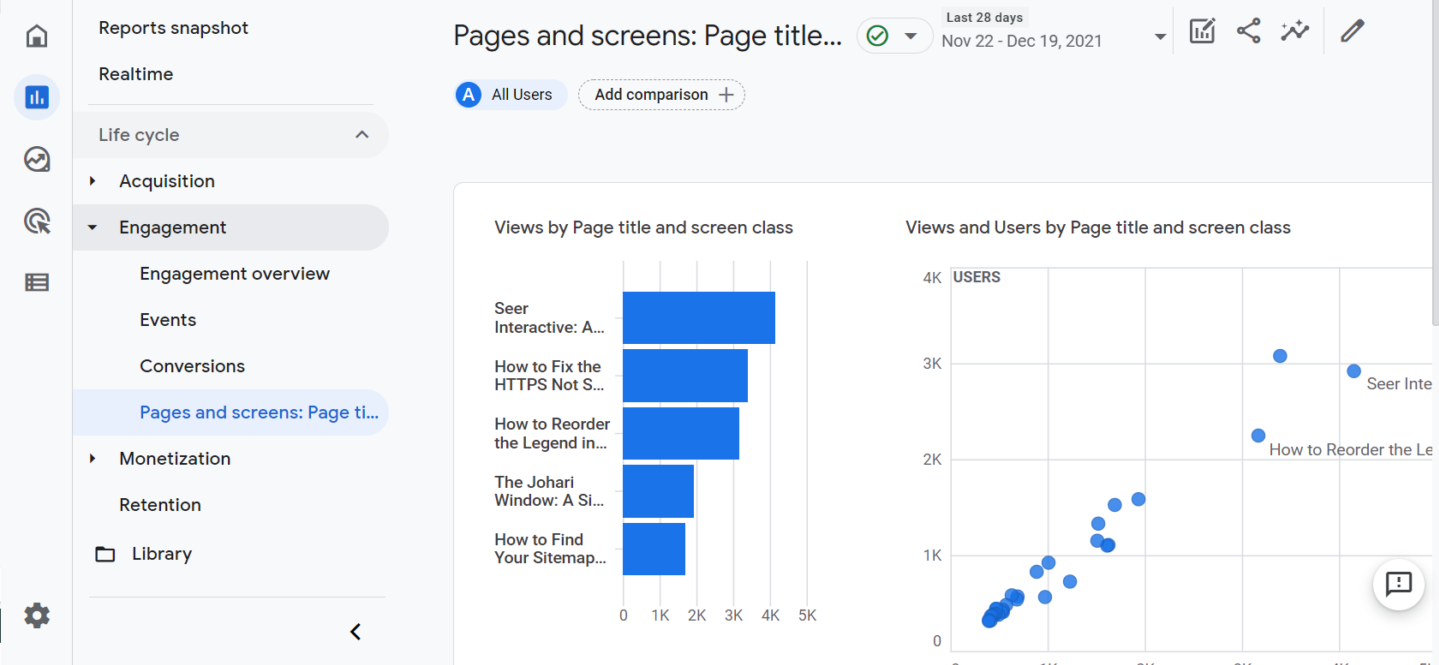Viewport: 1439px width, 665px height.
Task: Open the Configure table icon
Action: click(37, 282)
